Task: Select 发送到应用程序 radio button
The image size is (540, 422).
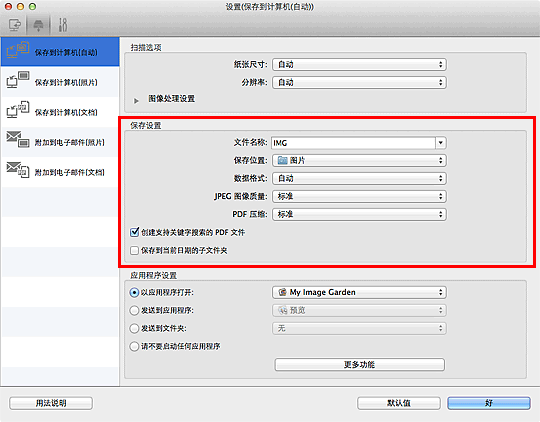Action: (134, 310)
